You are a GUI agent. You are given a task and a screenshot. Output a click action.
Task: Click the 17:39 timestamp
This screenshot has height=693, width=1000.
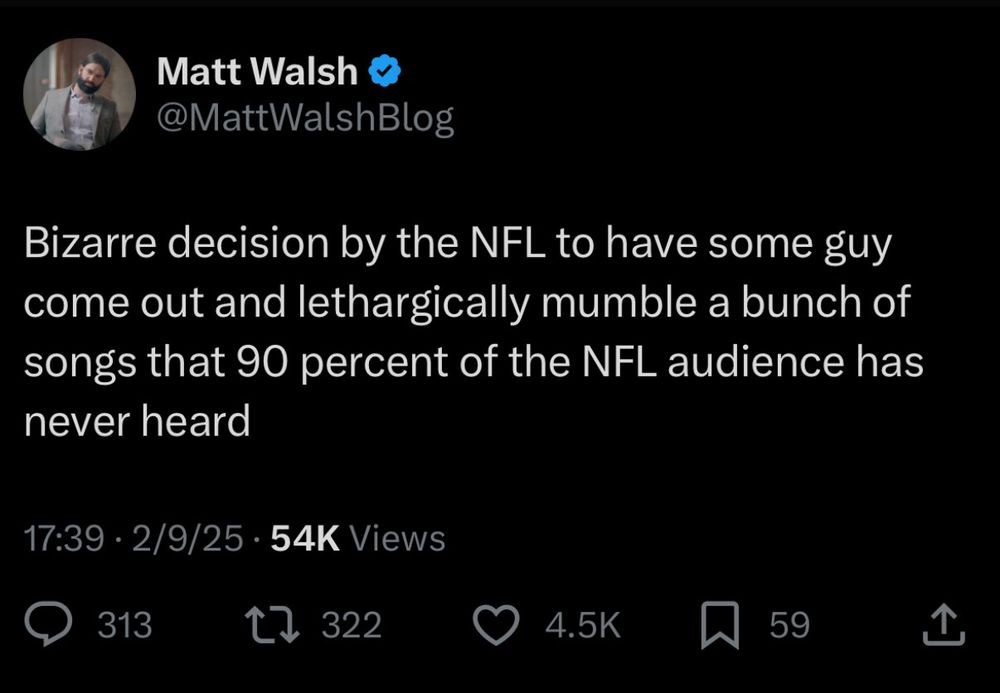point(64,538)
